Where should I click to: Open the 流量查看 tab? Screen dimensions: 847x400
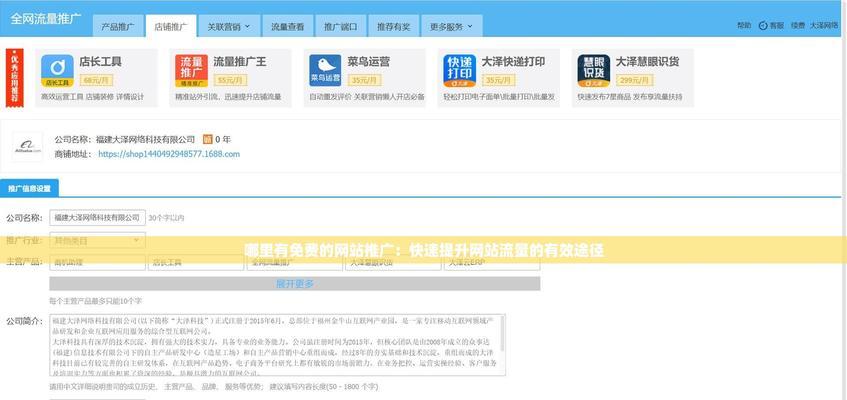coord(287,26)
